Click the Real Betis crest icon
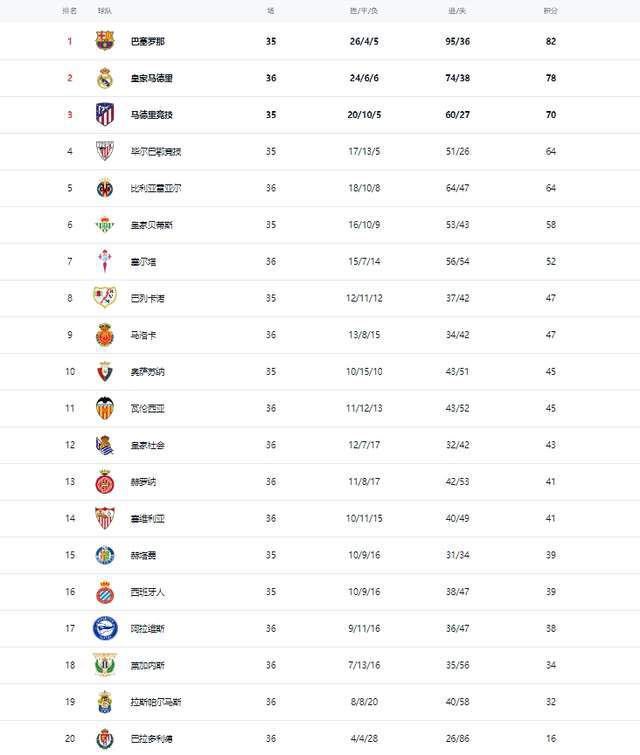The height and width of the screenshot is (755, 640). (x=104, y=225)
